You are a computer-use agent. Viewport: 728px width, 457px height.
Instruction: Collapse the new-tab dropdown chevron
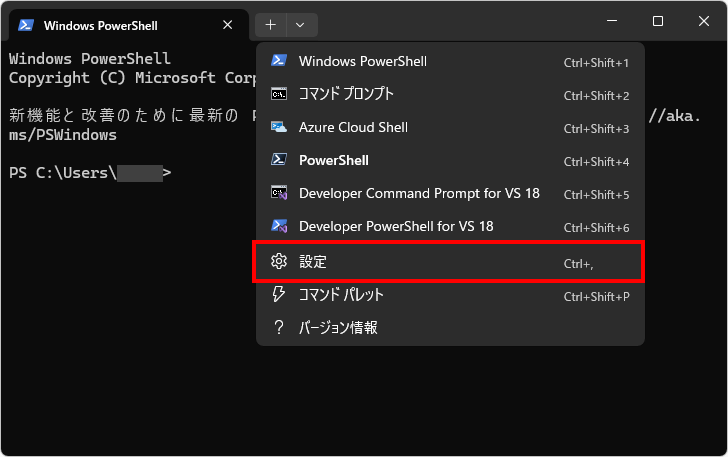point(300,25)
